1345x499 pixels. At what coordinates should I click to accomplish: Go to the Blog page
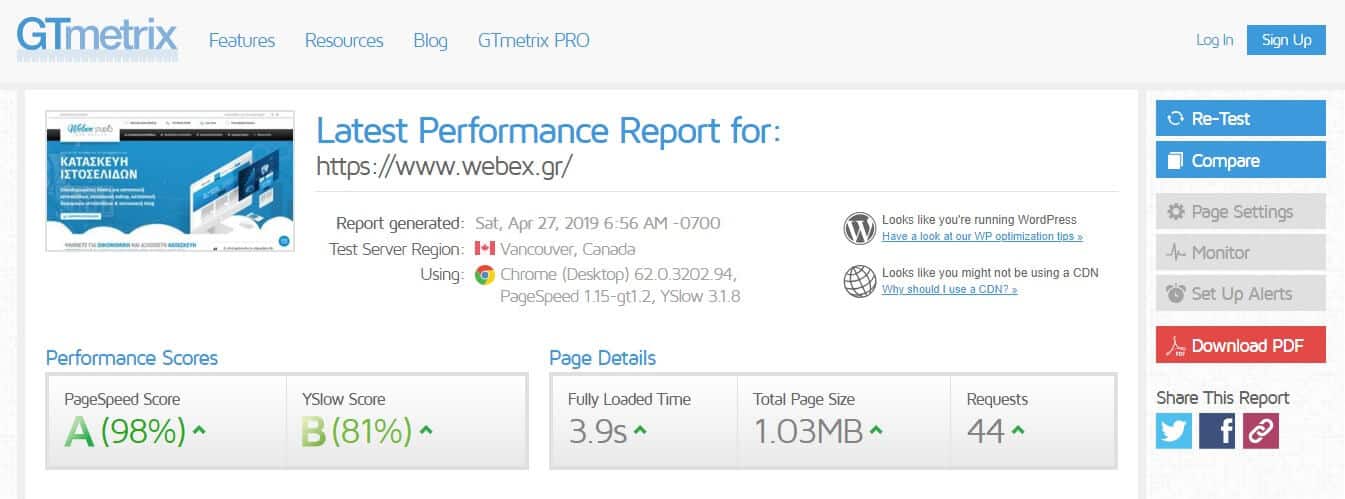click(430, 41)
